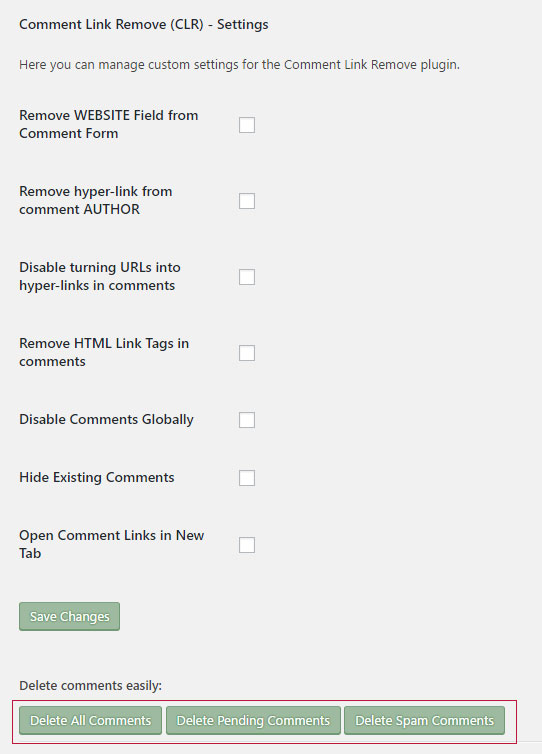Tick Open Comment Links in New Tab checkbox
The height and width of the screenshot is (754, 542).
tap(247, 545)
